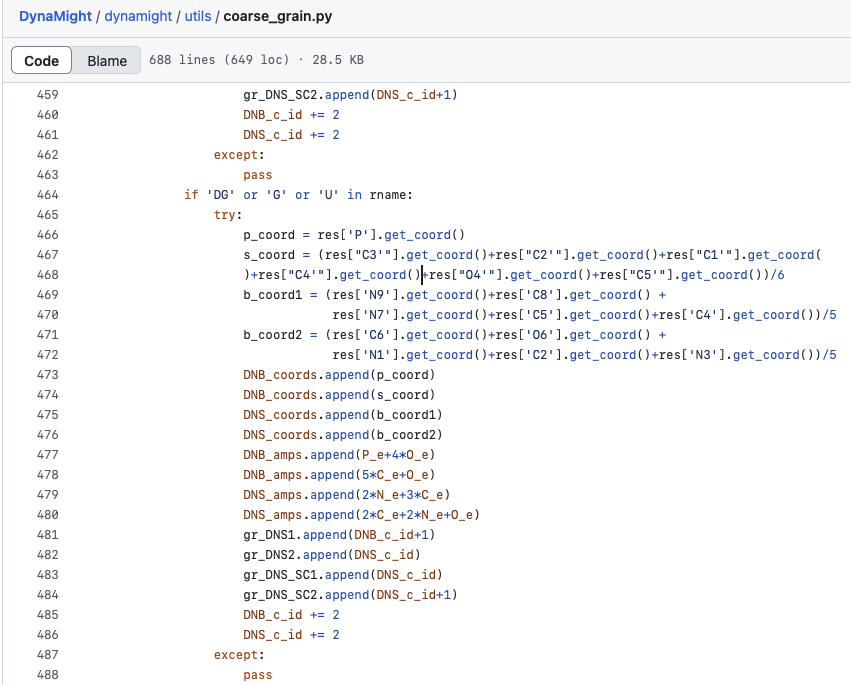Select line number 459

47,95
